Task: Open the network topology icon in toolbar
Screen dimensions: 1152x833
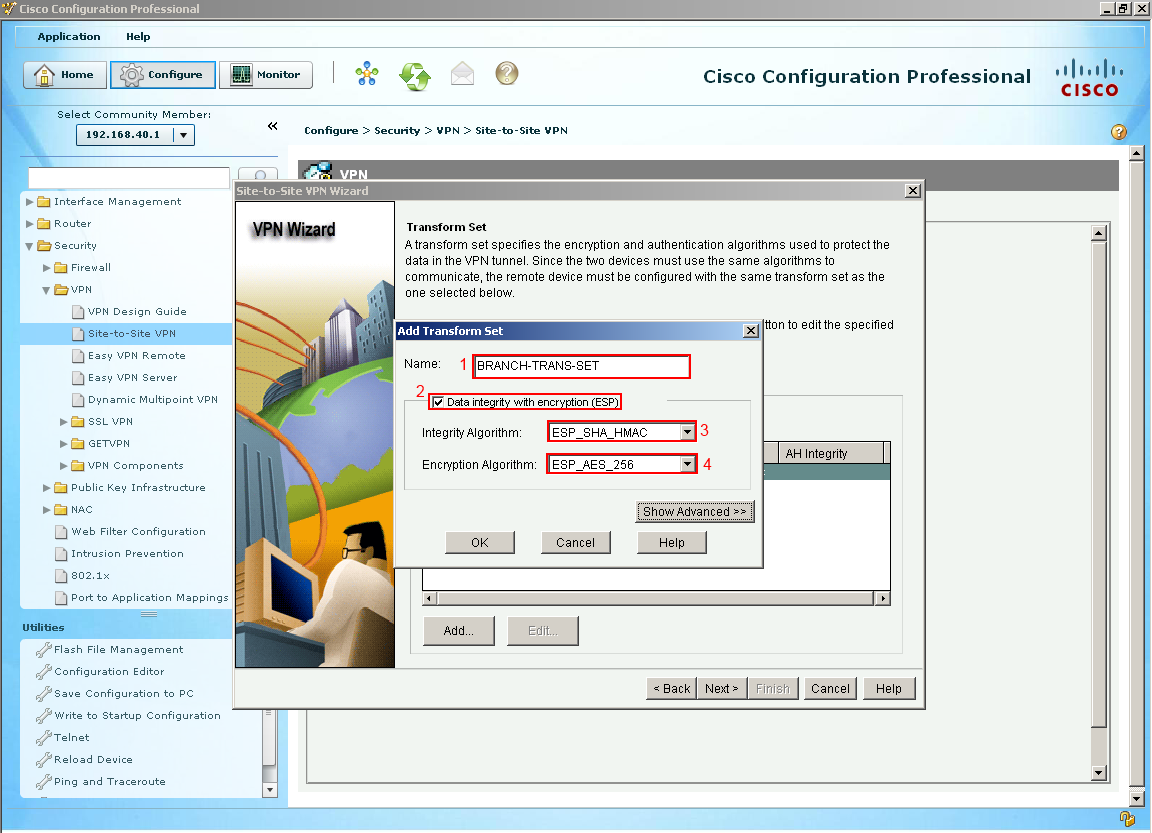Action: [367, 74]
